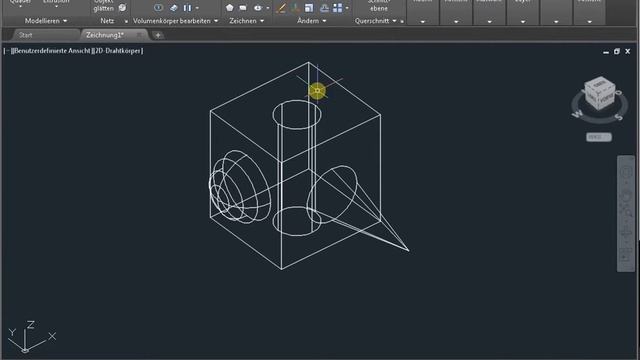Click the eraser-shaped solid editing icon
The image size is (640, 360).
(x=174, y=7)
